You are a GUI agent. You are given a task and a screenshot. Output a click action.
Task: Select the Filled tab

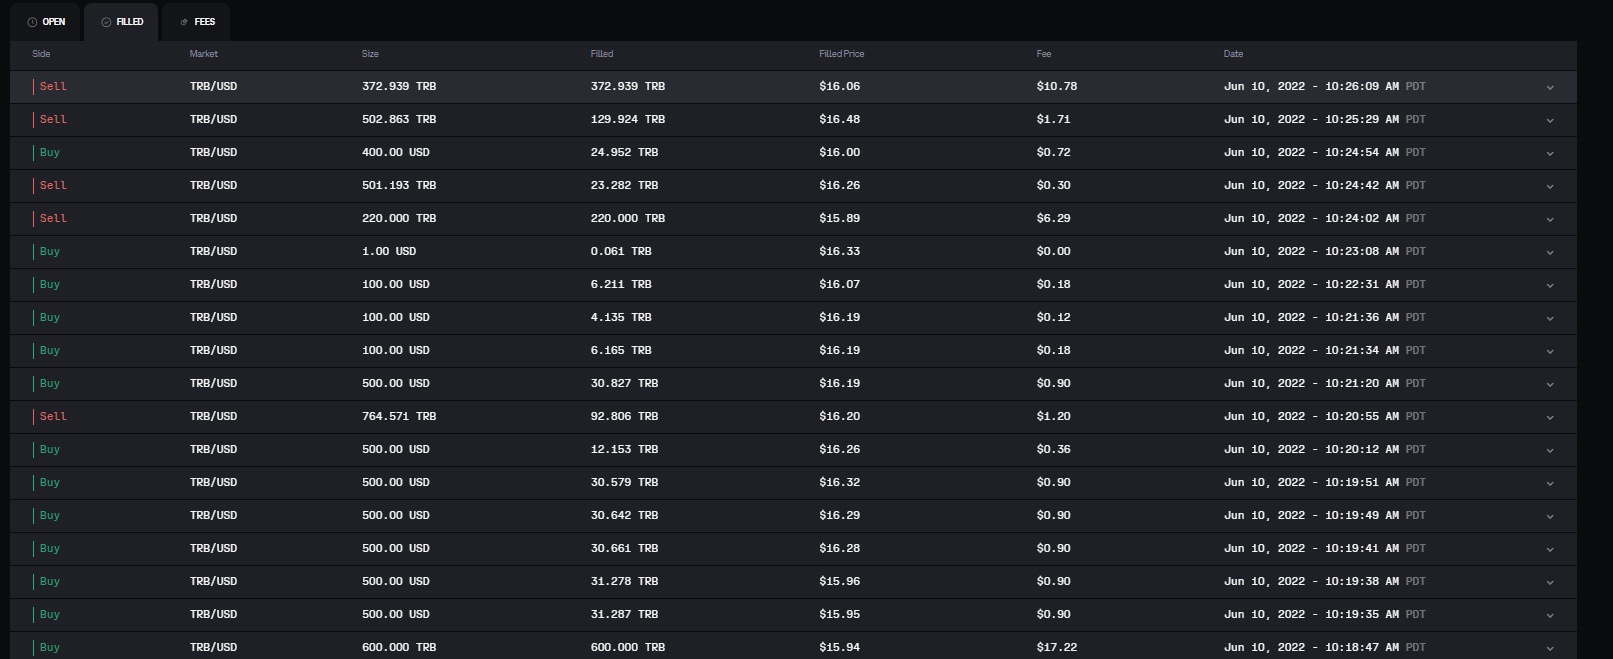tap(122, 22)
